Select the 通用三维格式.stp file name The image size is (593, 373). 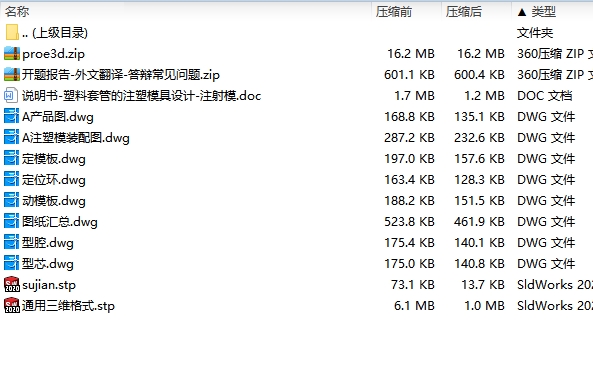tap(68, 306)
